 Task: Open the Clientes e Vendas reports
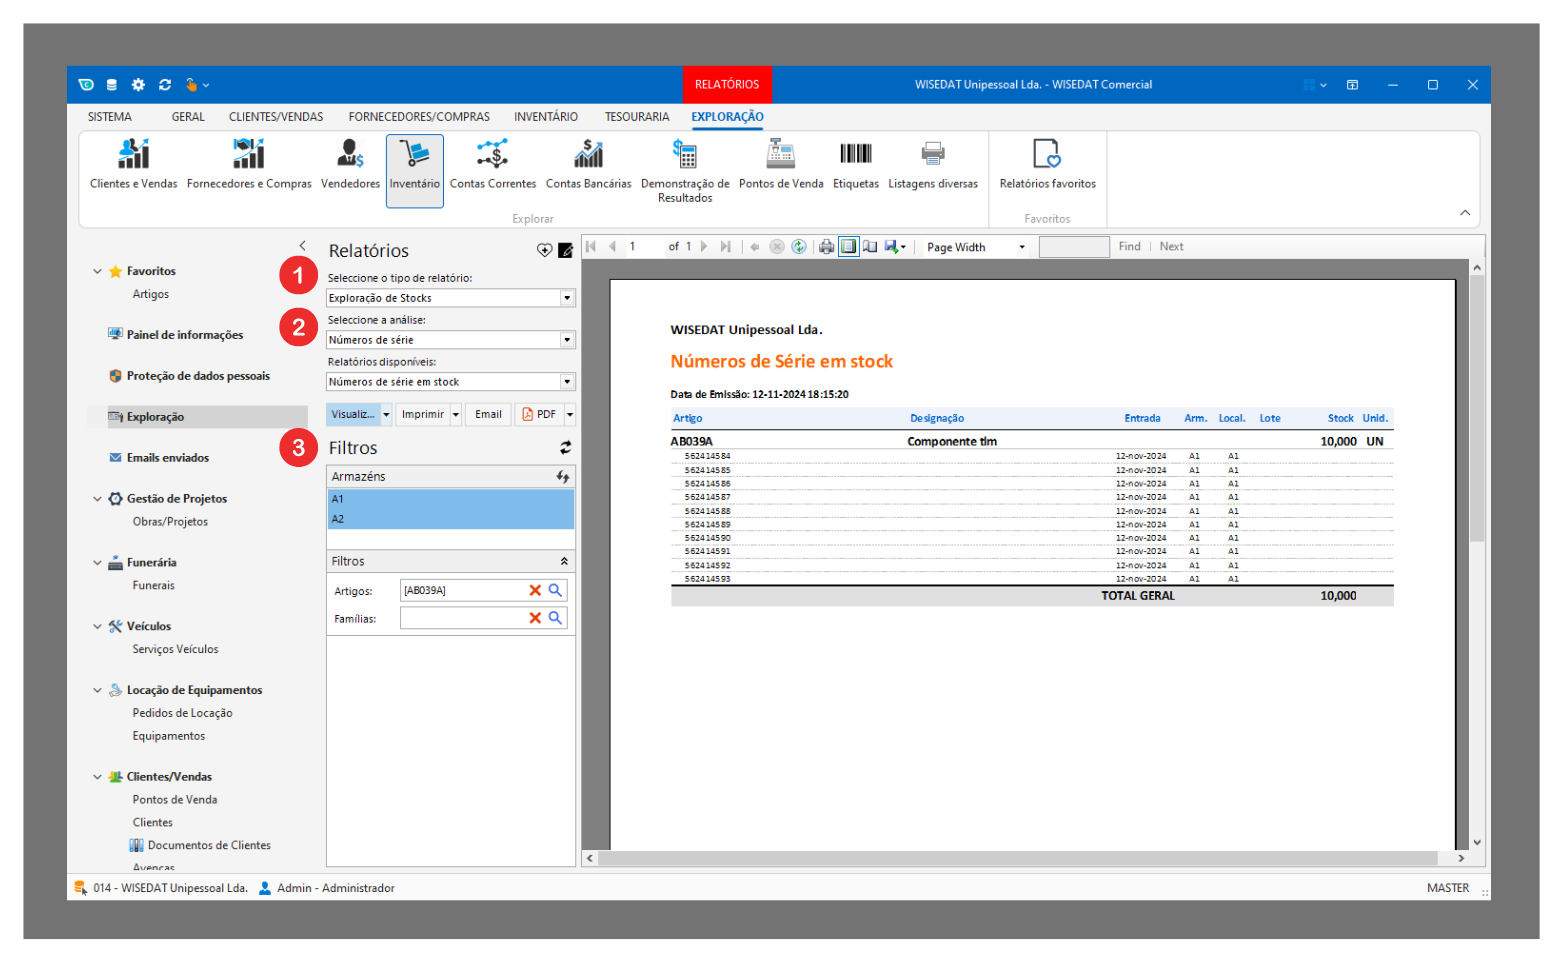coord(133,164)
